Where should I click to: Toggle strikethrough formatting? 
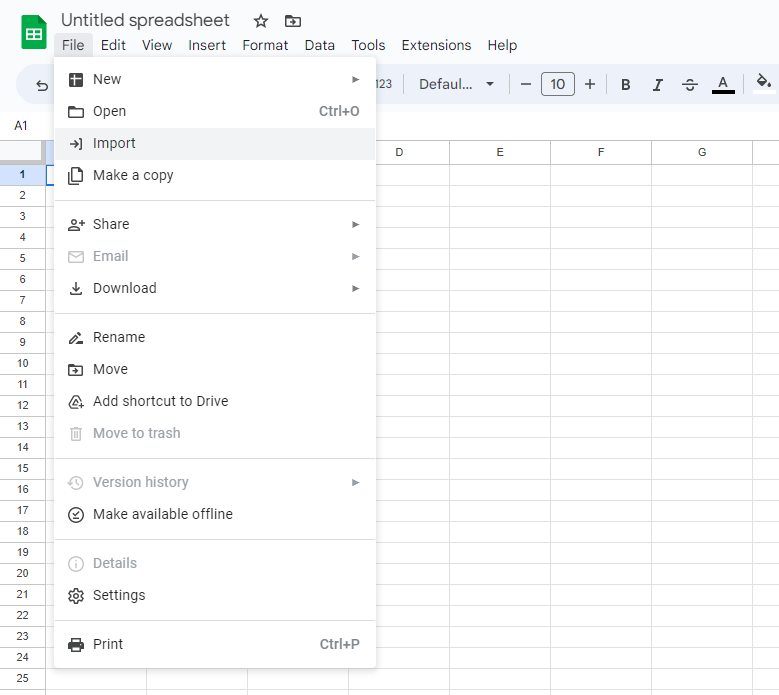coord(689,85)
